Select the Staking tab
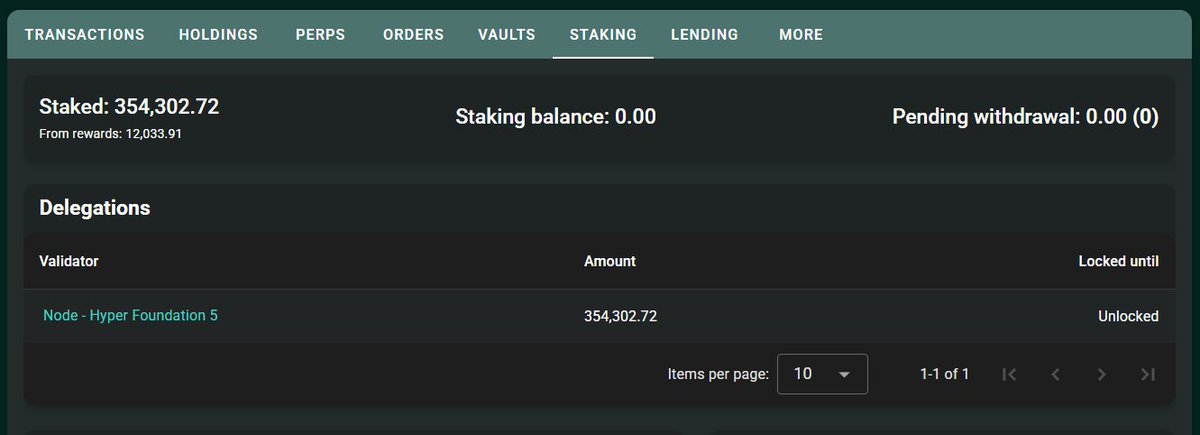 [x=603, y=34]
